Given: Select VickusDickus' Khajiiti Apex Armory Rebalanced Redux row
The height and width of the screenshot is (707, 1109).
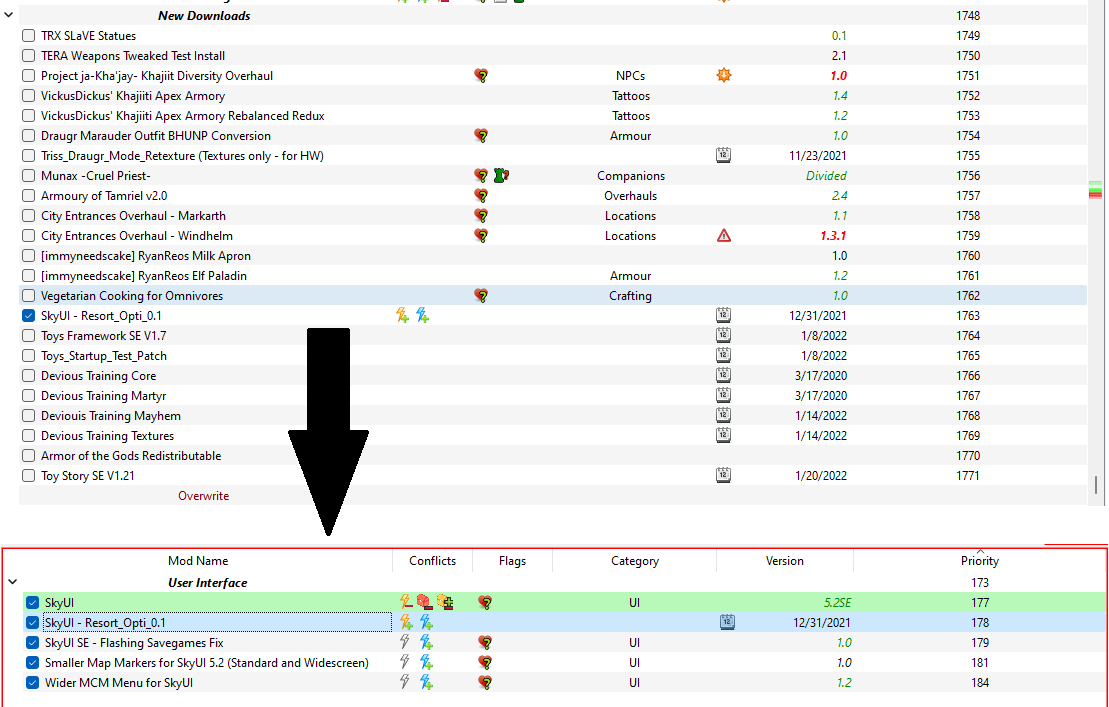Looking at the screenshot, I should [x=552, y=115].
